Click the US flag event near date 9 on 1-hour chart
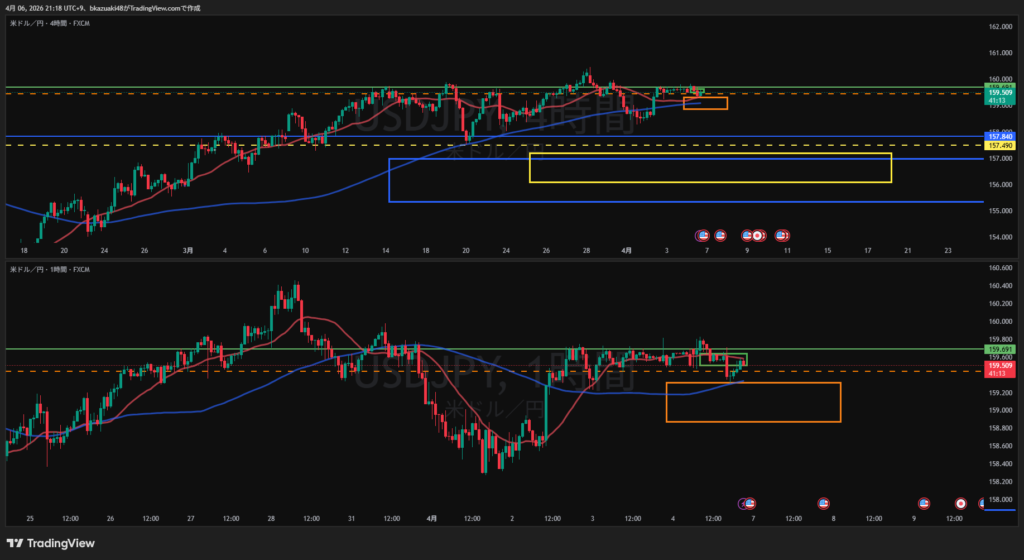 tap(924, 503)
